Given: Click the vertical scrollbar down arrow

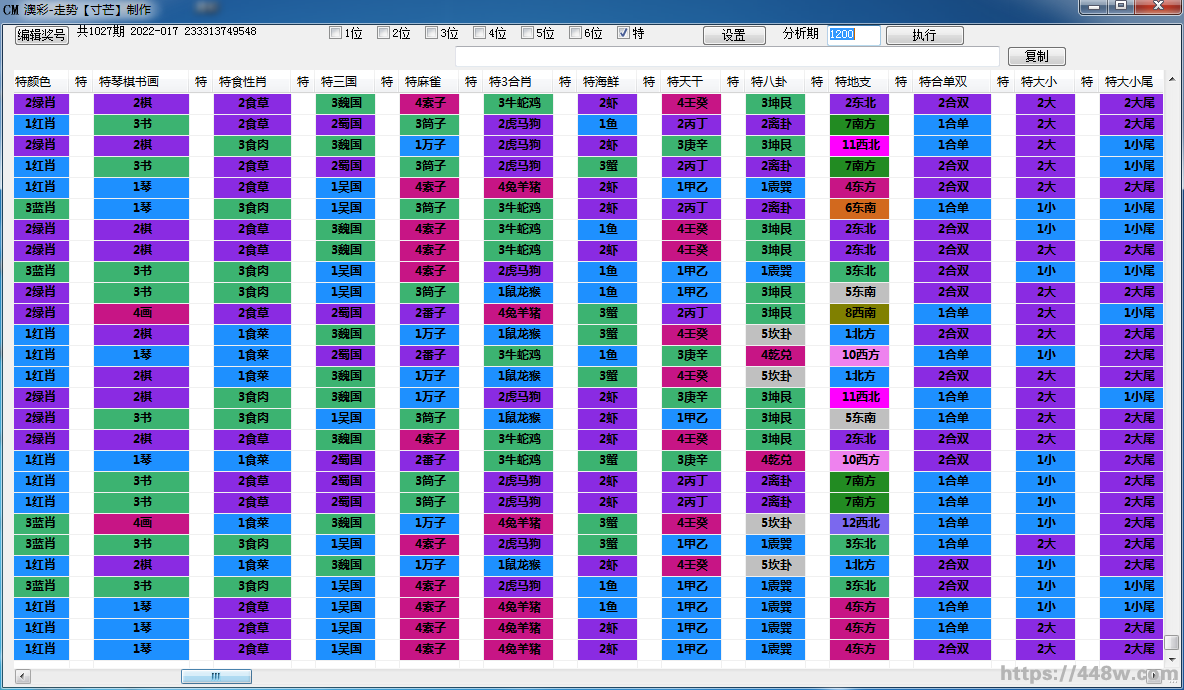Looking at the screenshot, I should (1172, 660).
